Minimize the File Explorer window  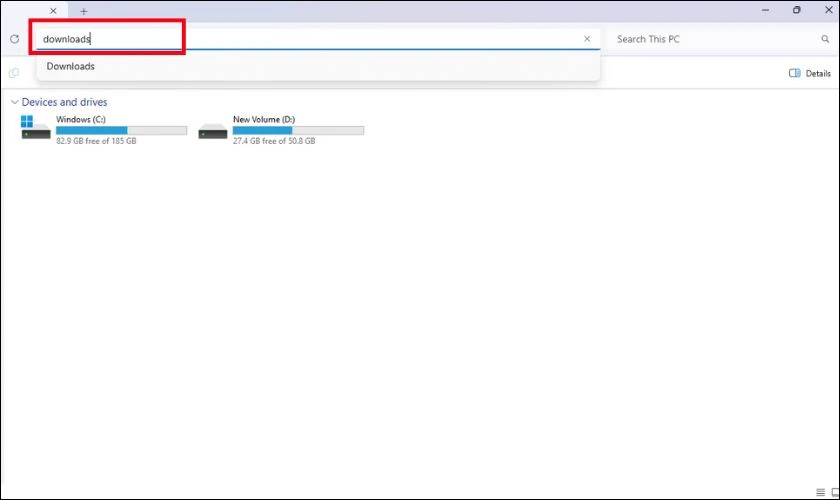click(766, 10)
